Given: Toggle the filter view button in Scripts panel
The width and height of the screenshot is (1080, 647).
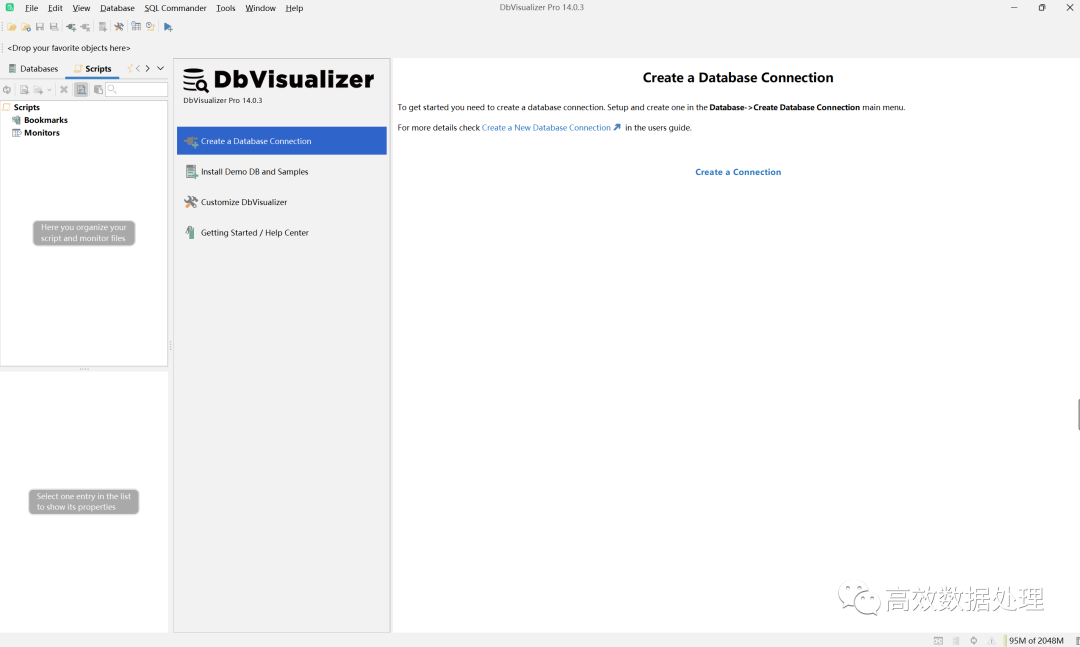Looking at the screenshot, I should (x=80, y=89).
